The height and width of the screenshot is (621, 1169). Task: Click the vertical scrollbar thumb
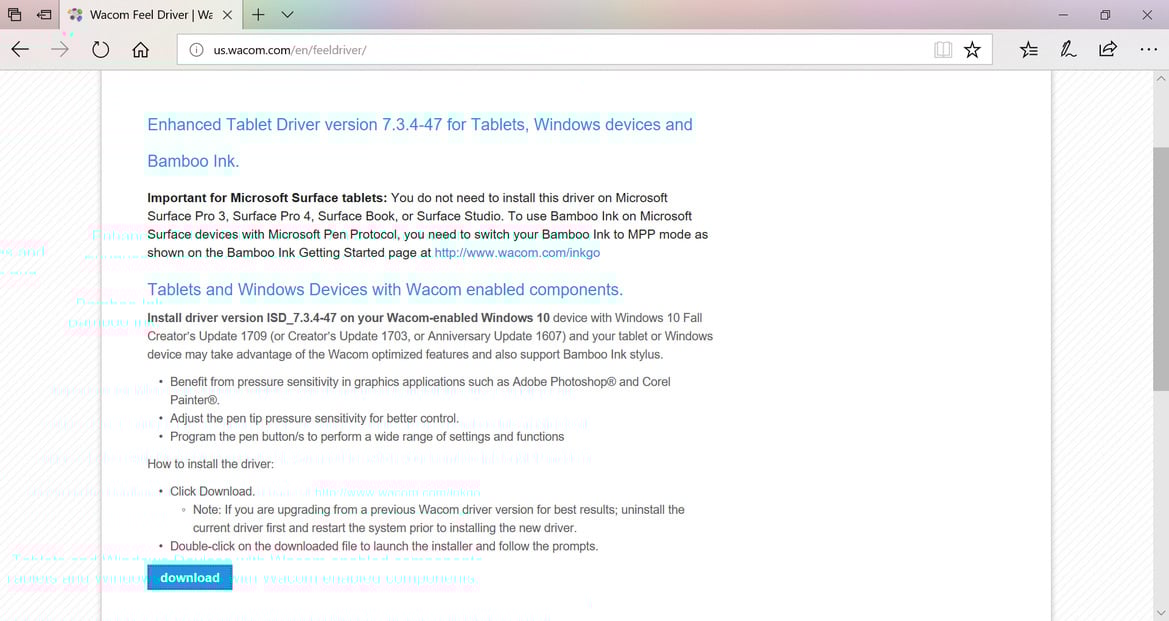click(x=1161, y=268)
